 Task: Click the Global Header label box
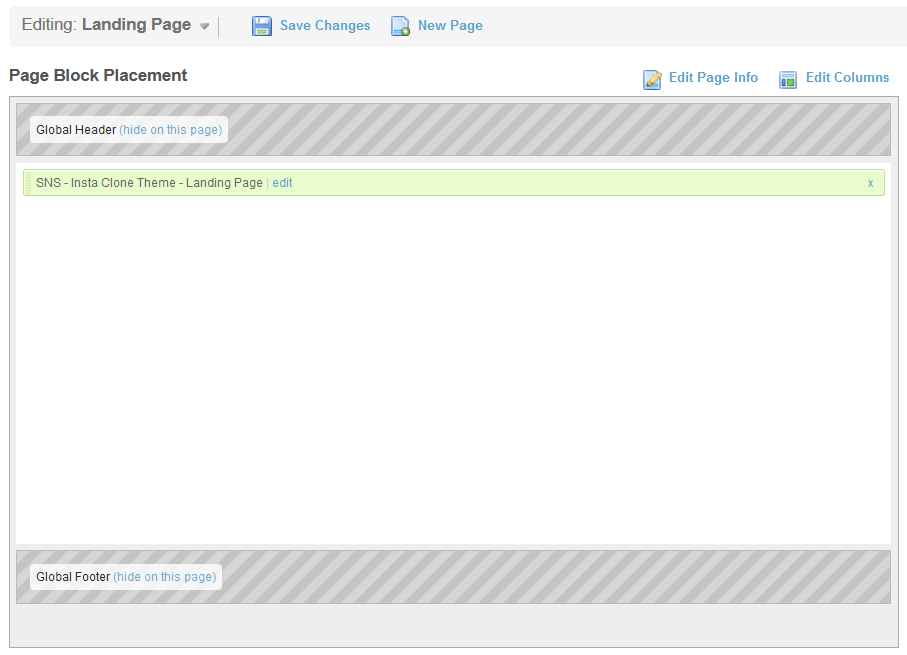coord(76,130)
